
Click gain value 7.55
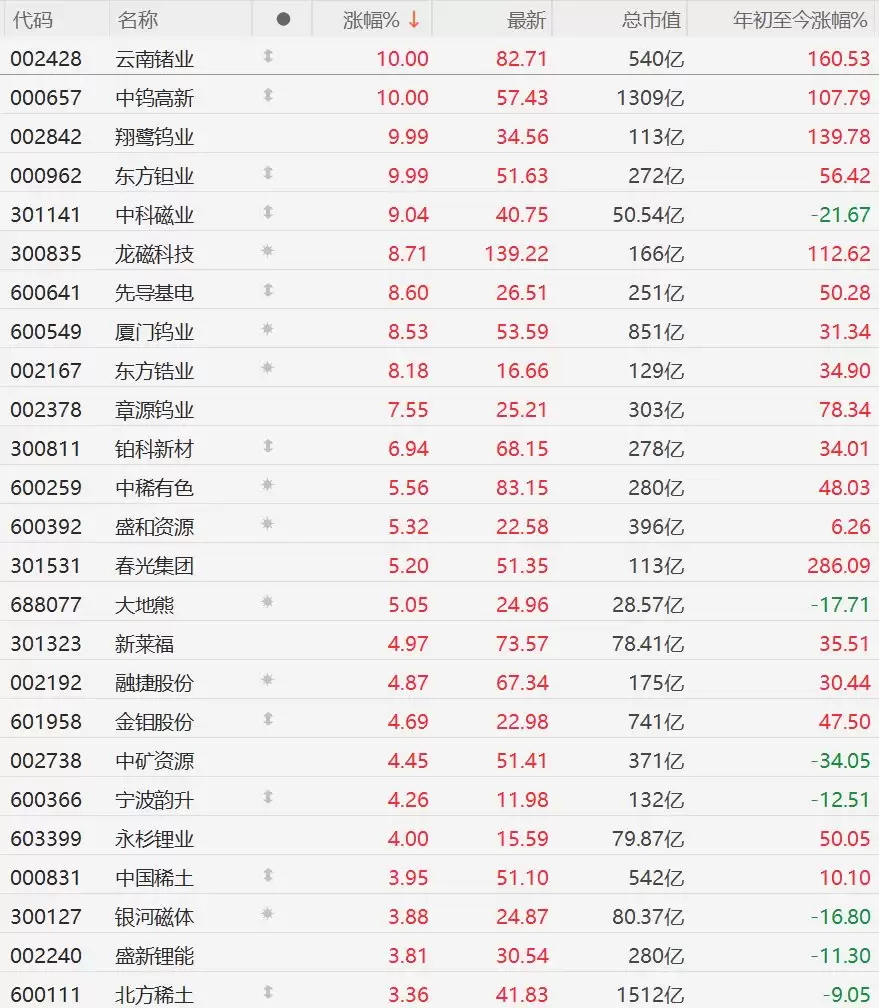[408, 410]
